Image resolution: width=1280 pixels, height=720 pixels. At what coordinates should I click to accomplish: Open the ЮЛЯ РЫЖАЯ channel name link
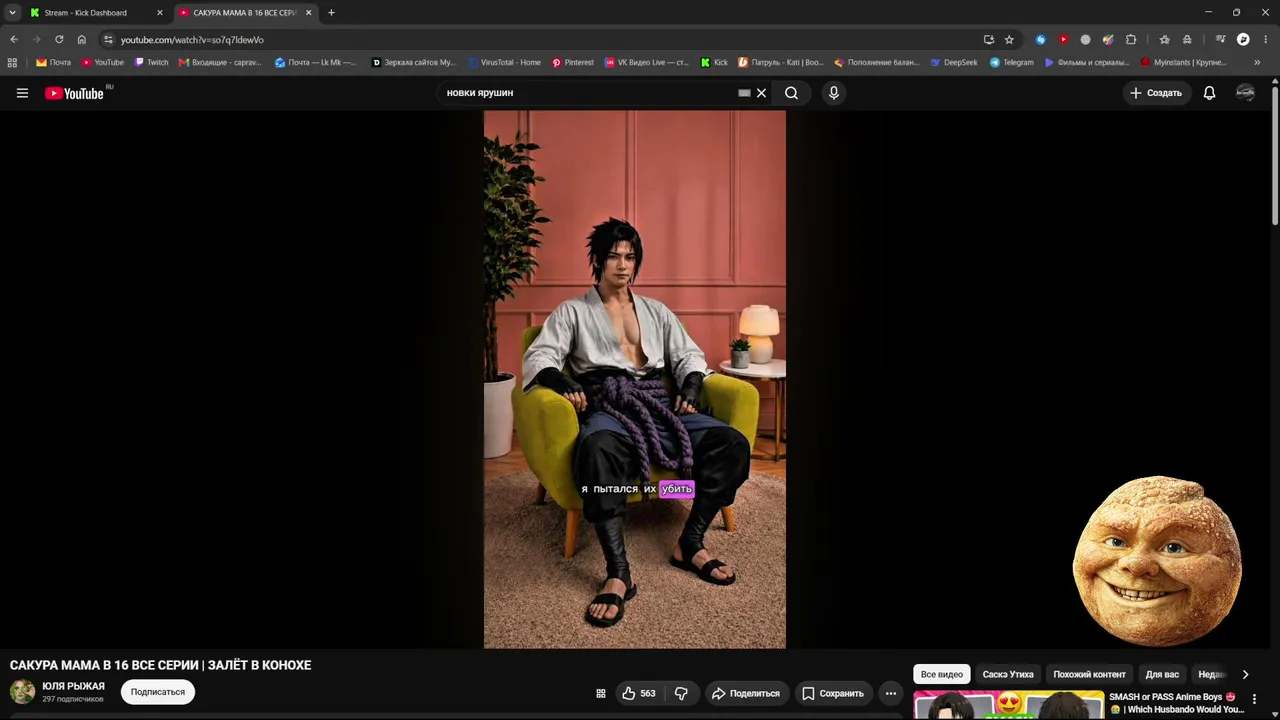coord(73,686)
